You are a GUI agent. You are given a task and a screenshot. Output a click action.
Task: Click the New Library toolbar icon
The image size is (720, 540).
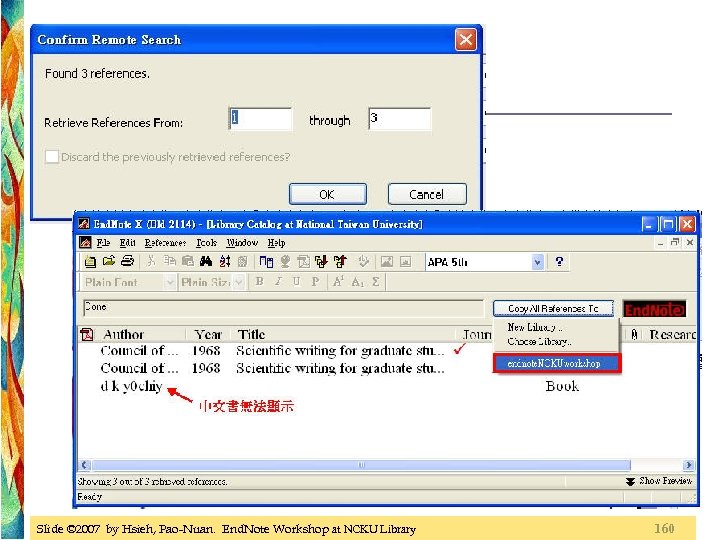point(90,262)
